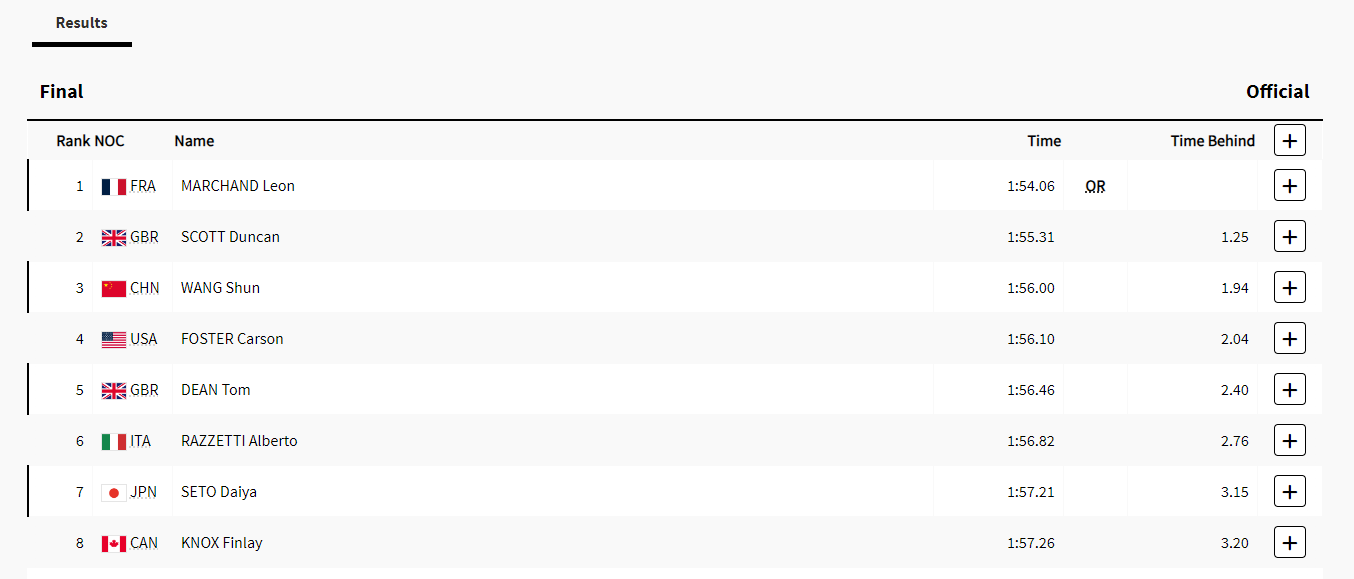Expand details for SCOTT Duncan row

click(1290, 237)
